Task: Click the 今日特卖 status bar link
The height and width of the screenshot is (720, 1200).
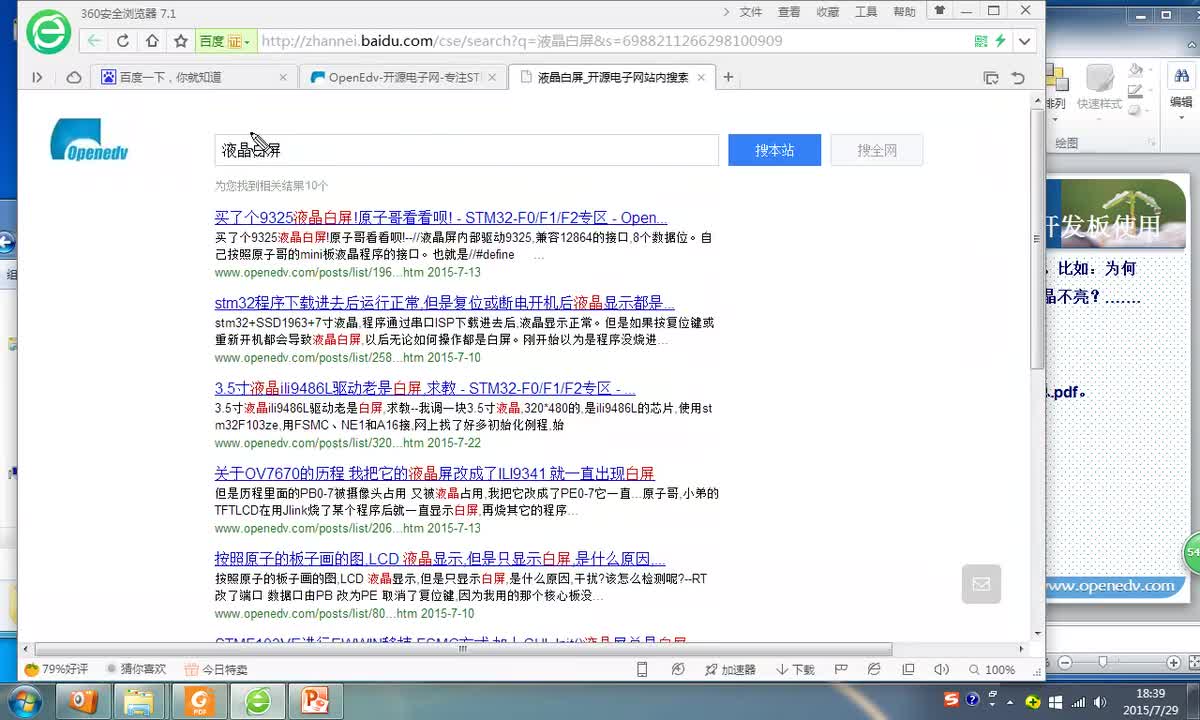Action: pyautogui.click(x=216, y=669)
